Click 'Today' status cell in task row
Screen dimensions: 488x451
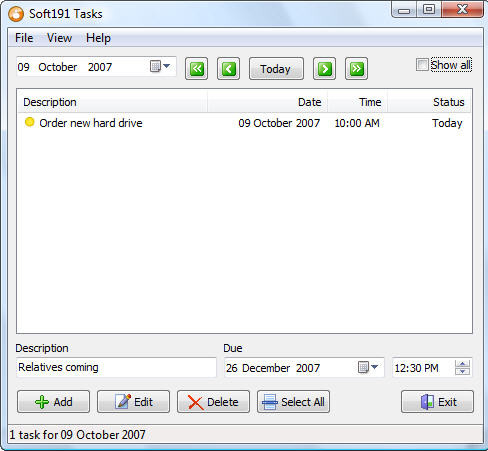[x=447, y=123]
